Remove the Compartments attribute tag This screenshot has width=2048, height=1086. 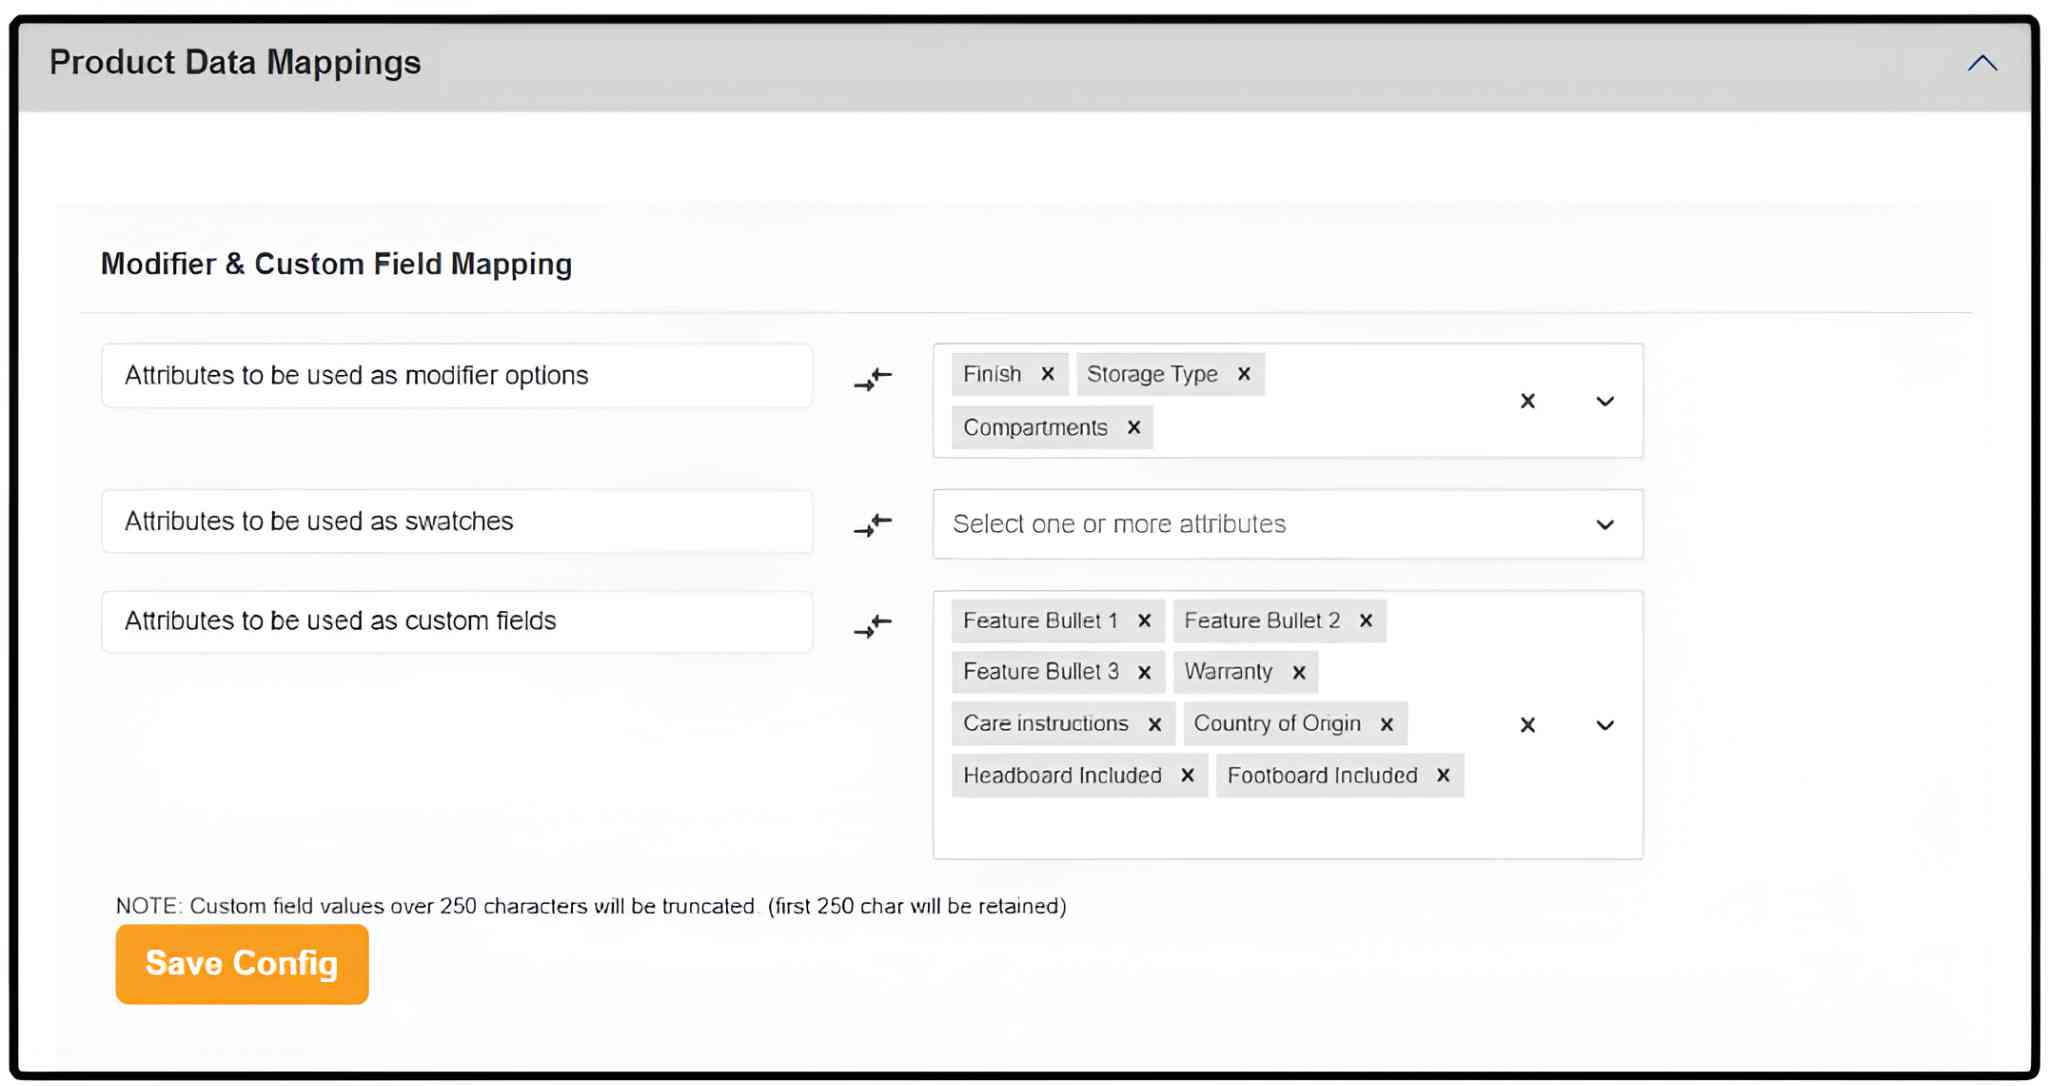[1134, 428]
